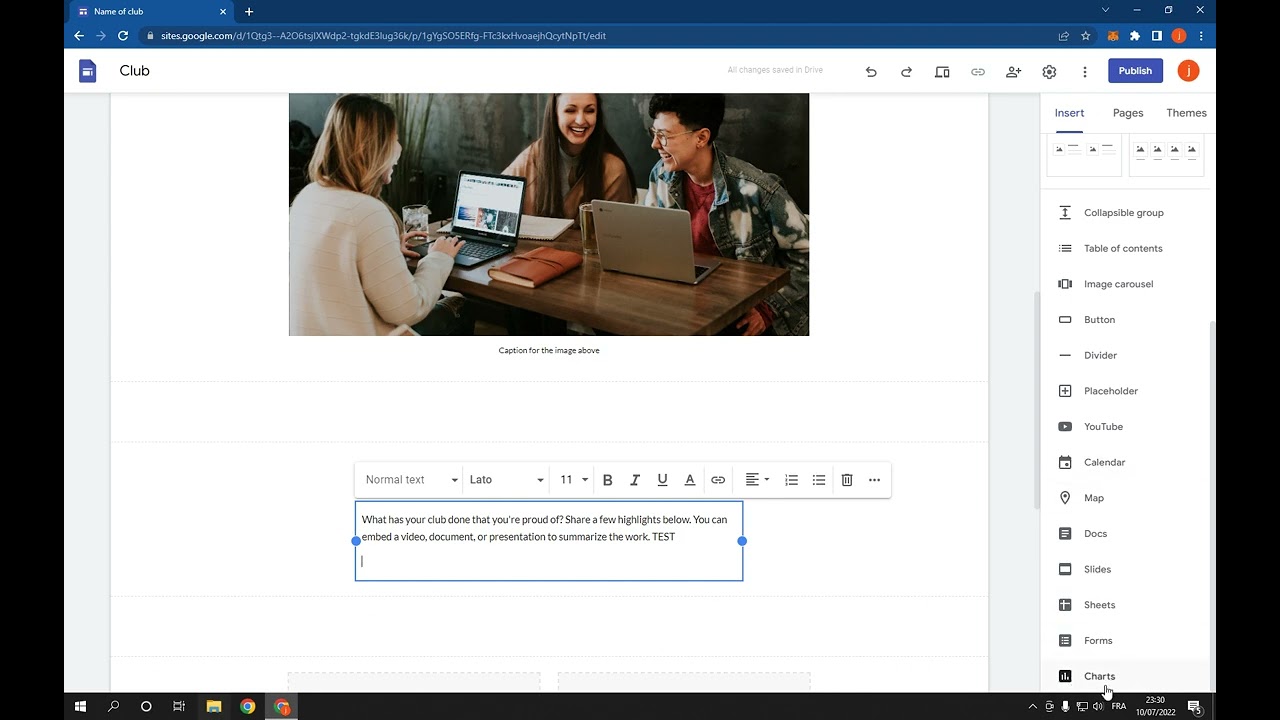Click the Undo arrow icon
The image size is (1280, 720).
(x=871, y=71)
